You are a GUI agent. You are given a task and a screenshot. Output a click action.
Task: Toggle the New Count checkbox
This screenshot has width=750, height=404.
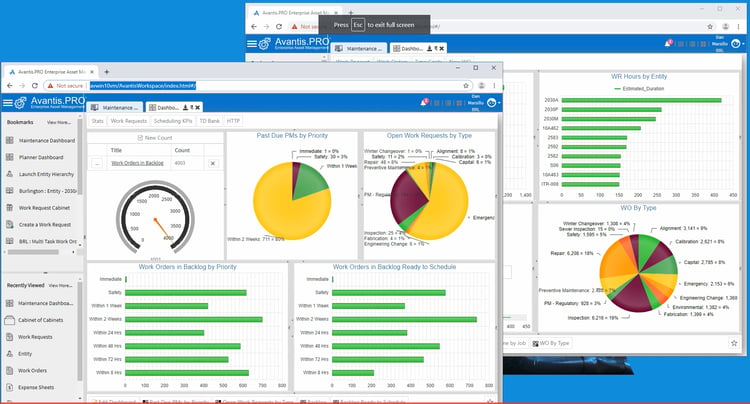tap(140, 138)
